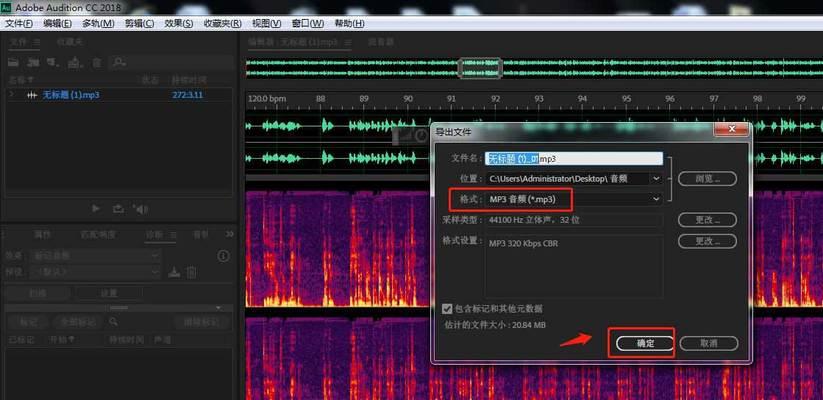Image resolution: width=823 pixels, height=400 pixels.
Task: Open the 帮助(H) menu
Action: point(349,24)
